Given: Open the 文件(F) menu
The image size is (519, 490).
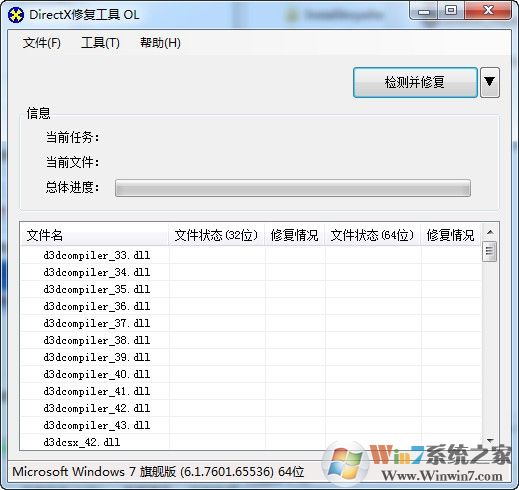Looking at the screenshot, I should pos(42,43).
